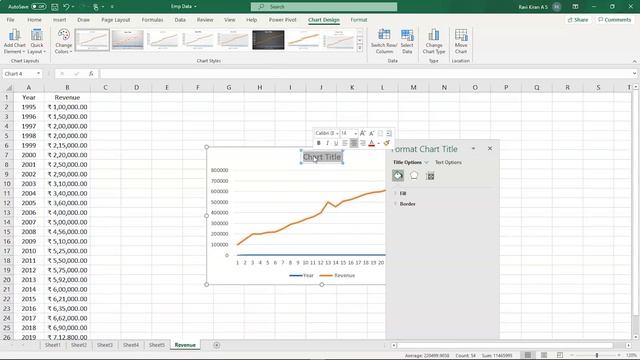Open Add Chart Element menu
Screen dimensions: 640x360
click(x=15, y=41)
